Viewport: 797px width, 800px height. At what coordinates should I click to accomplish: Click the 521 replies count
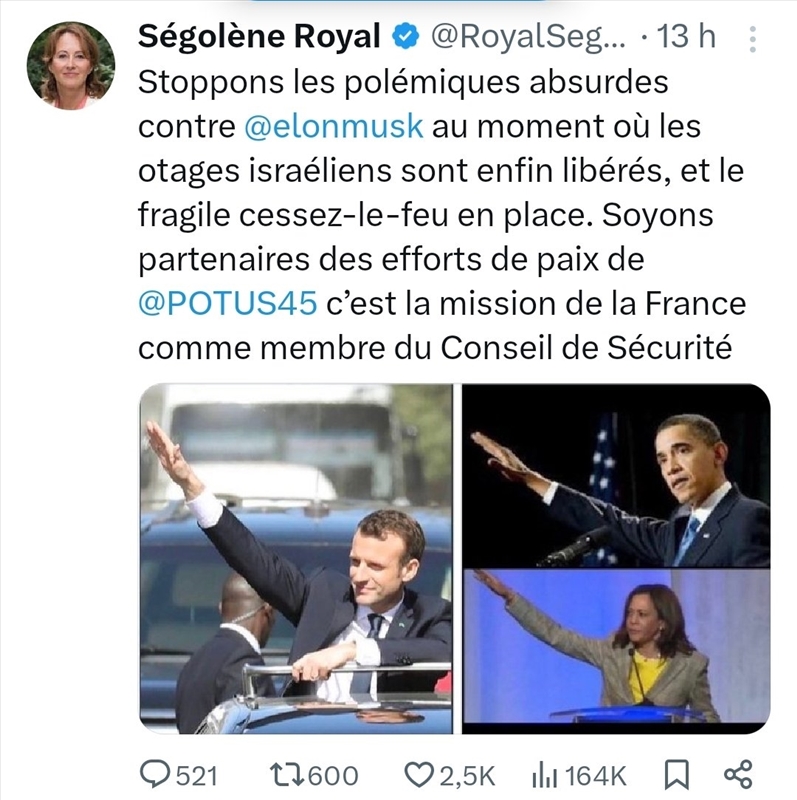196,774
